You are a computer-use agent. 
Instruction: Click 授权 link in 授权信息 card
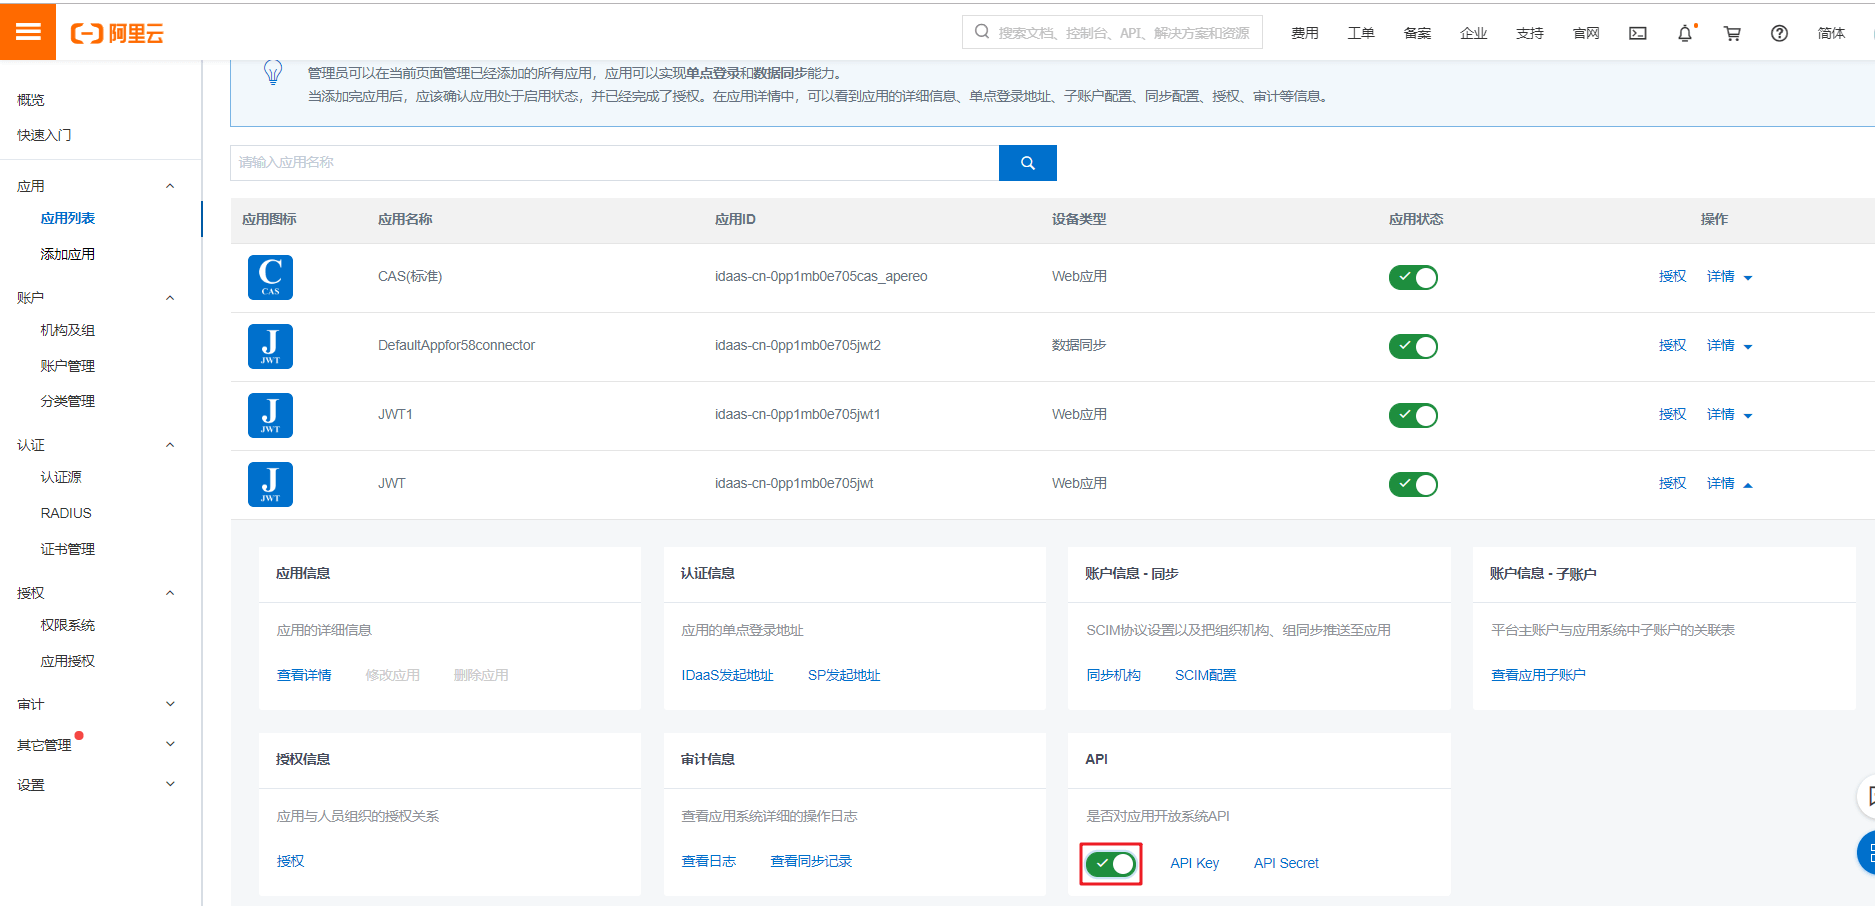[x=291, y=861]
